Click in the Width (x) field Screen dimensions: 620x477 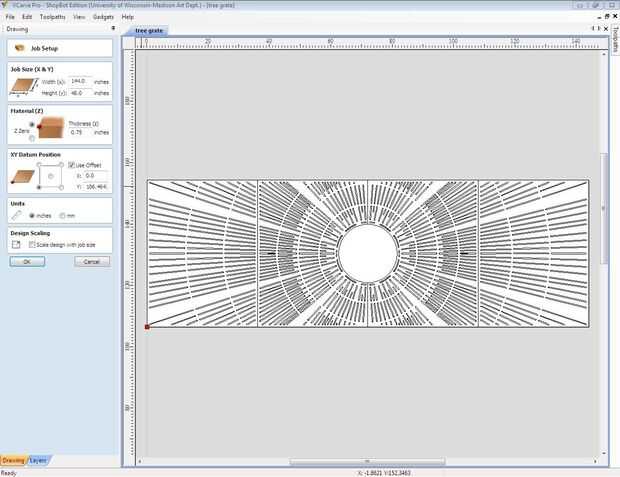pos(81,81)
